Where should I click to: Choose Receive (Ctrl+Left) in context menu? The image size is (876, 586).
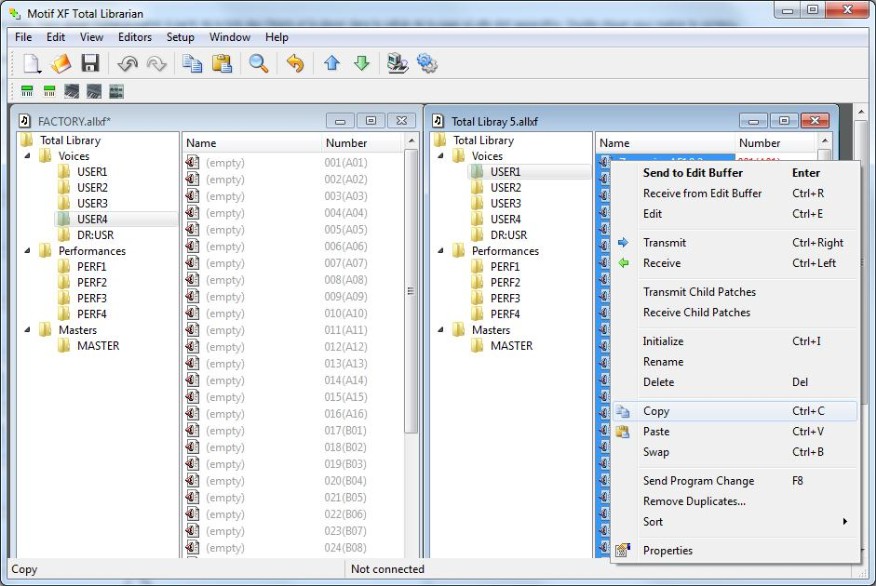coord(735,263)
